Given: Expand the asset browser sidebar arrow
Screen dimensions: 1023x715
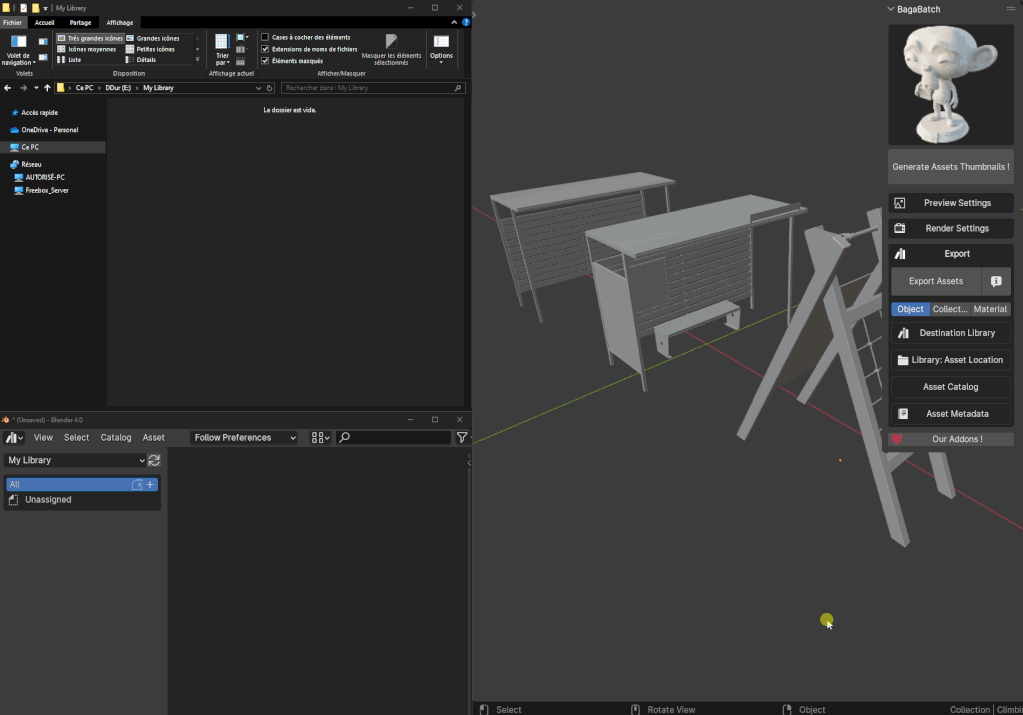Looking at the screenshot, I should click(x=468, y=463).
